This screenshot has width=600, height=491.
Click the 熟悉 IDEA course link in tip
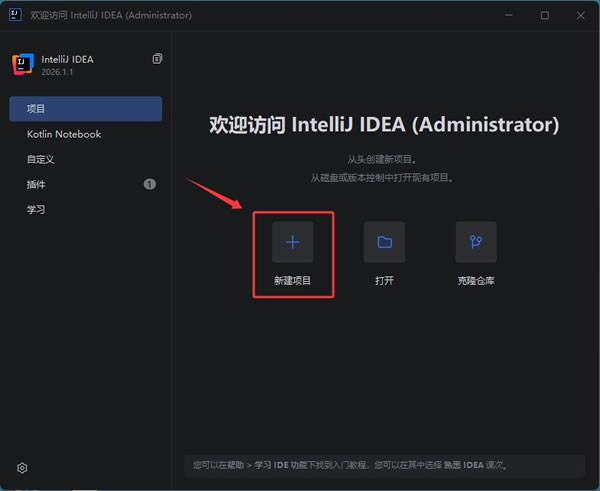464,465
